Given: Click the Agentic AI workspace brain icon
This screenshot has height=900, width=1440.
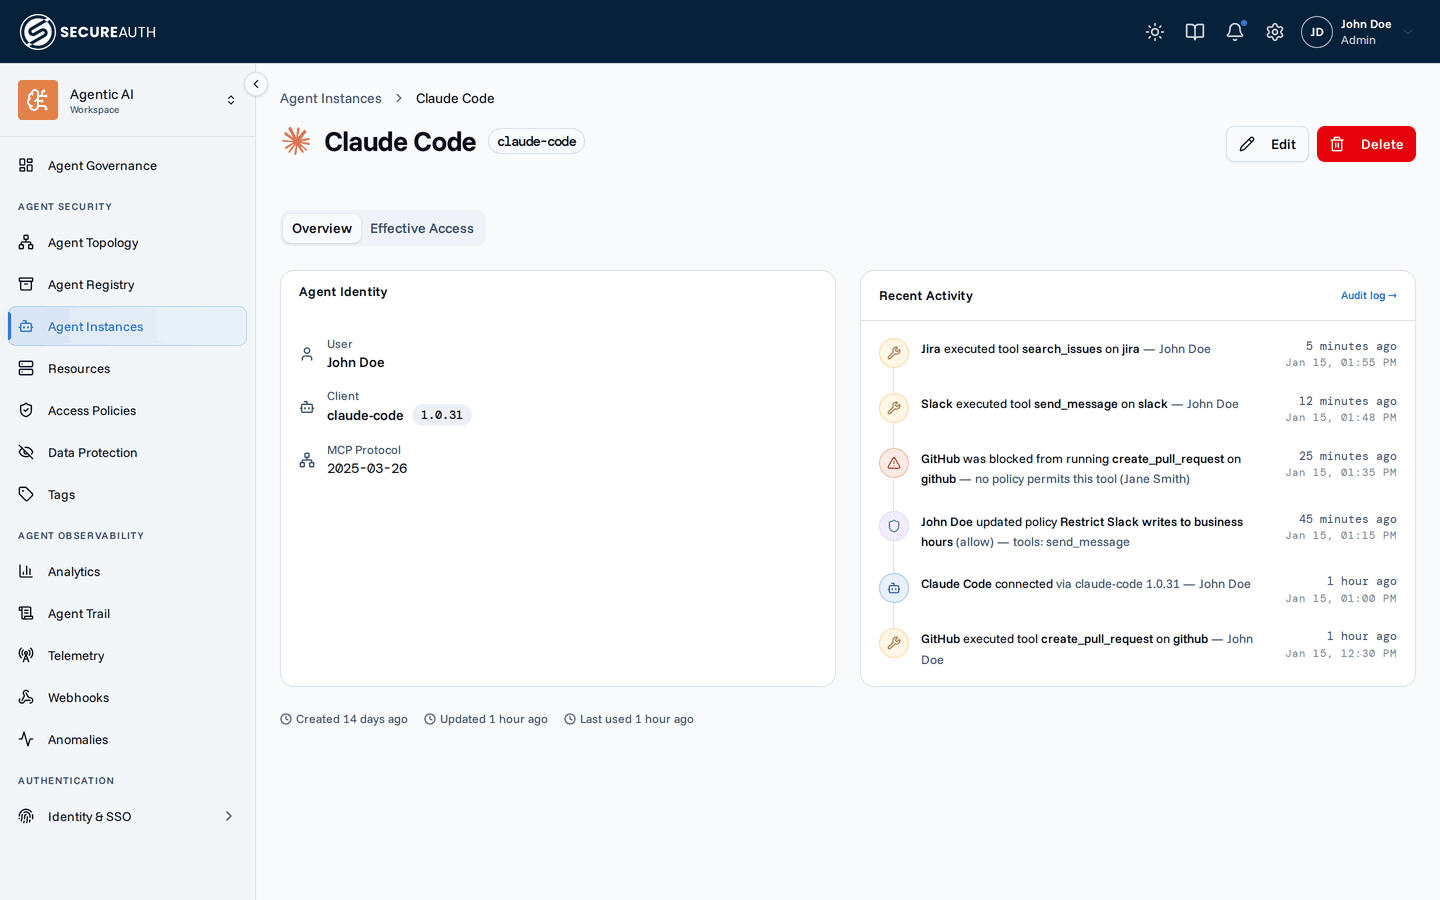Looking at the screenshot, I should click(x=38, y=100).
